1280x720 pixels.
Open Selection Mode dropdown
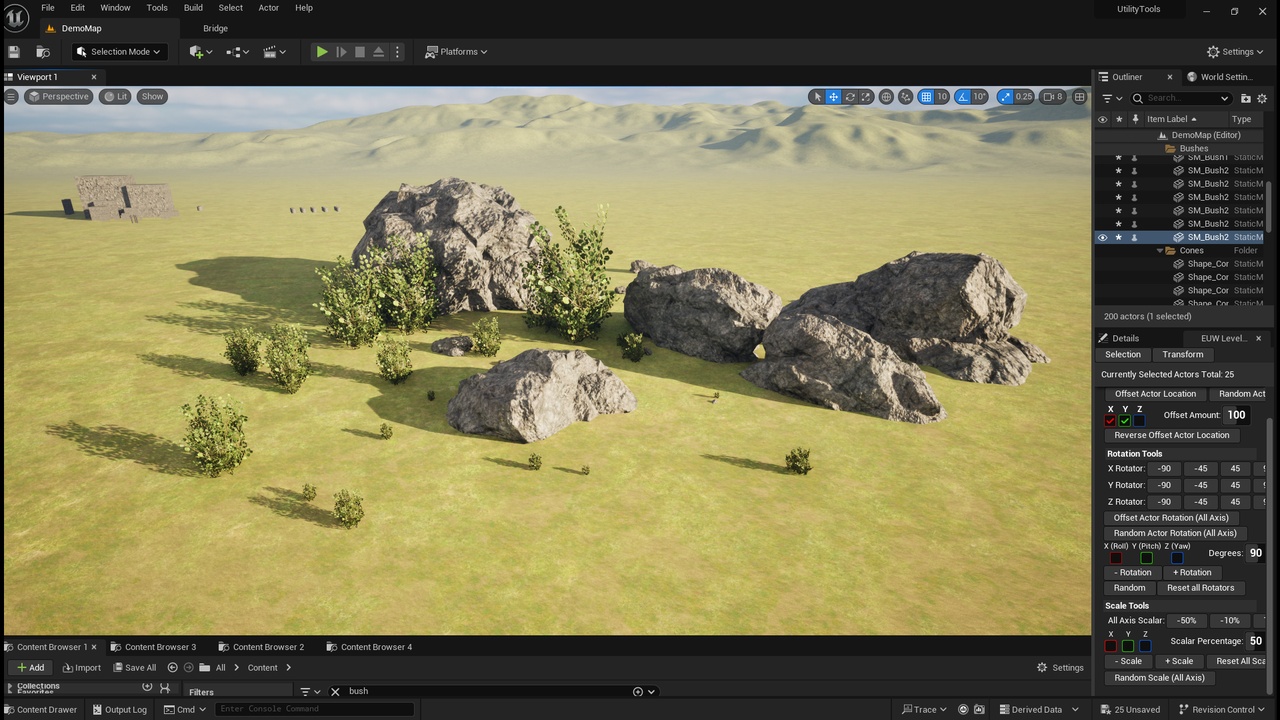click(118, 52)
